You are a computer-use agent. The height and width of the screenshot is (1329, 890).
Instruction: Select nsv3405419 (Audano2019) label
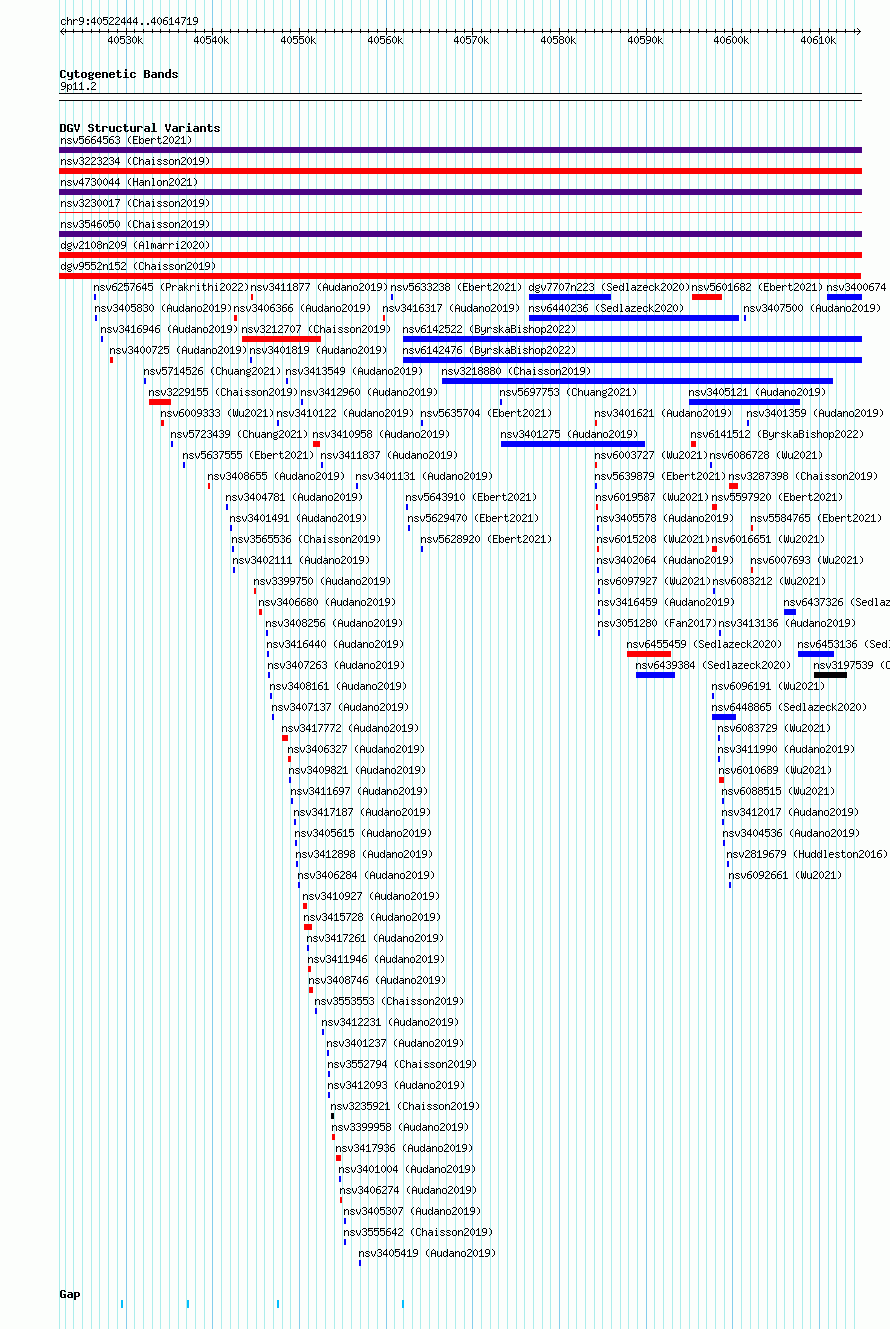click(x=427, y=1254)
